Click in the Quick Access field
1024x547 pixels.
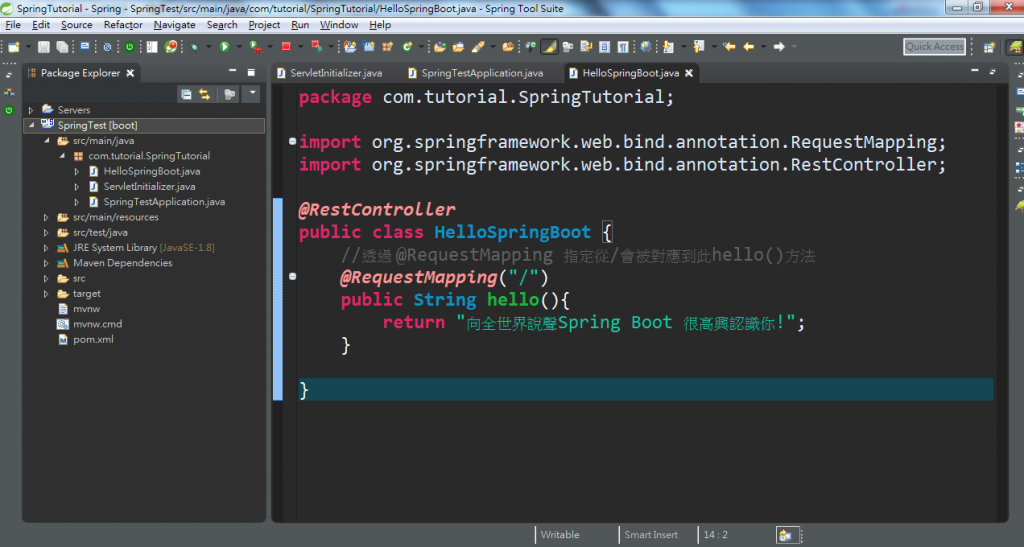pyautogui.click(x=935, y=46)
